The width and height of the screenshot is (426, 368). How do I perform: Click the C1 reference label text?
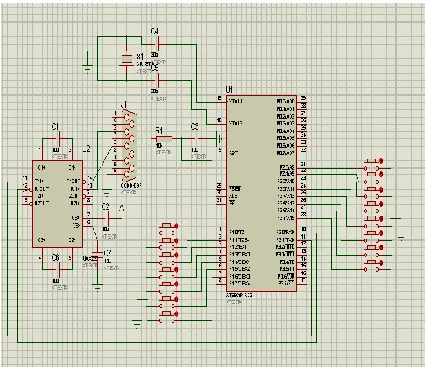55,127
